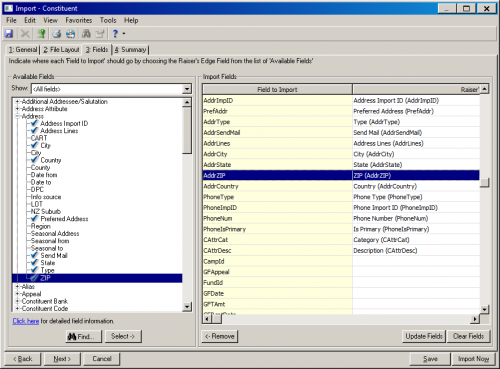Click the greyed-out Delete X toolbar icon
Image resolution: width=500 pixels, height=369 pixels.
25,34
